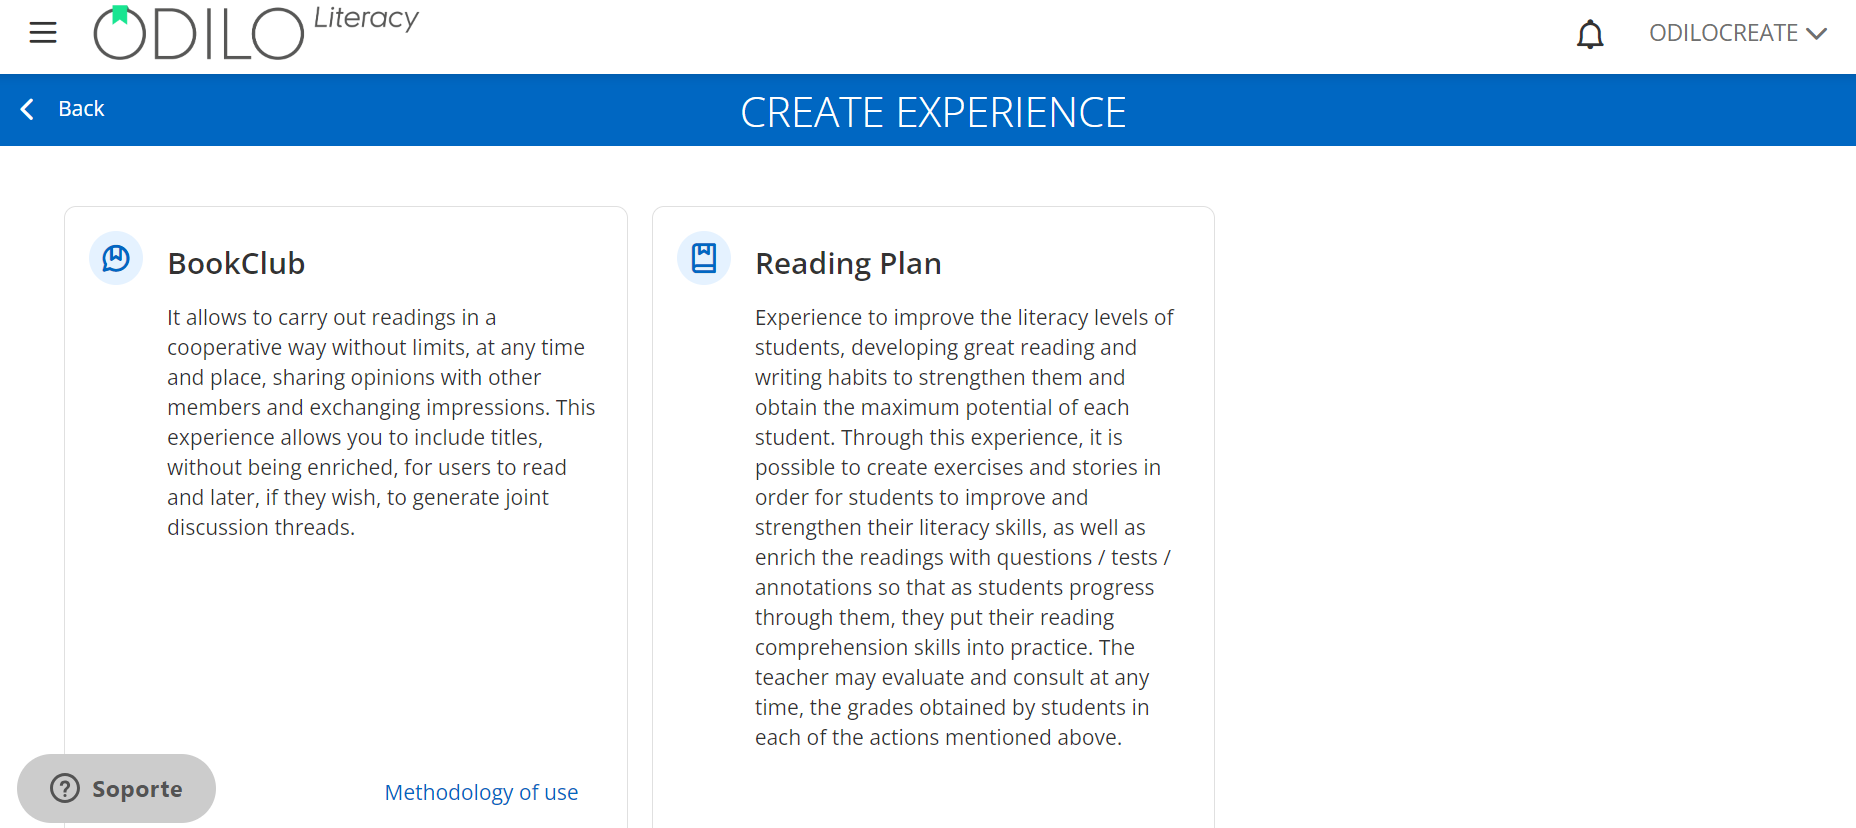
Task: Go Back to previous page
Action: [x=62, y=109]
